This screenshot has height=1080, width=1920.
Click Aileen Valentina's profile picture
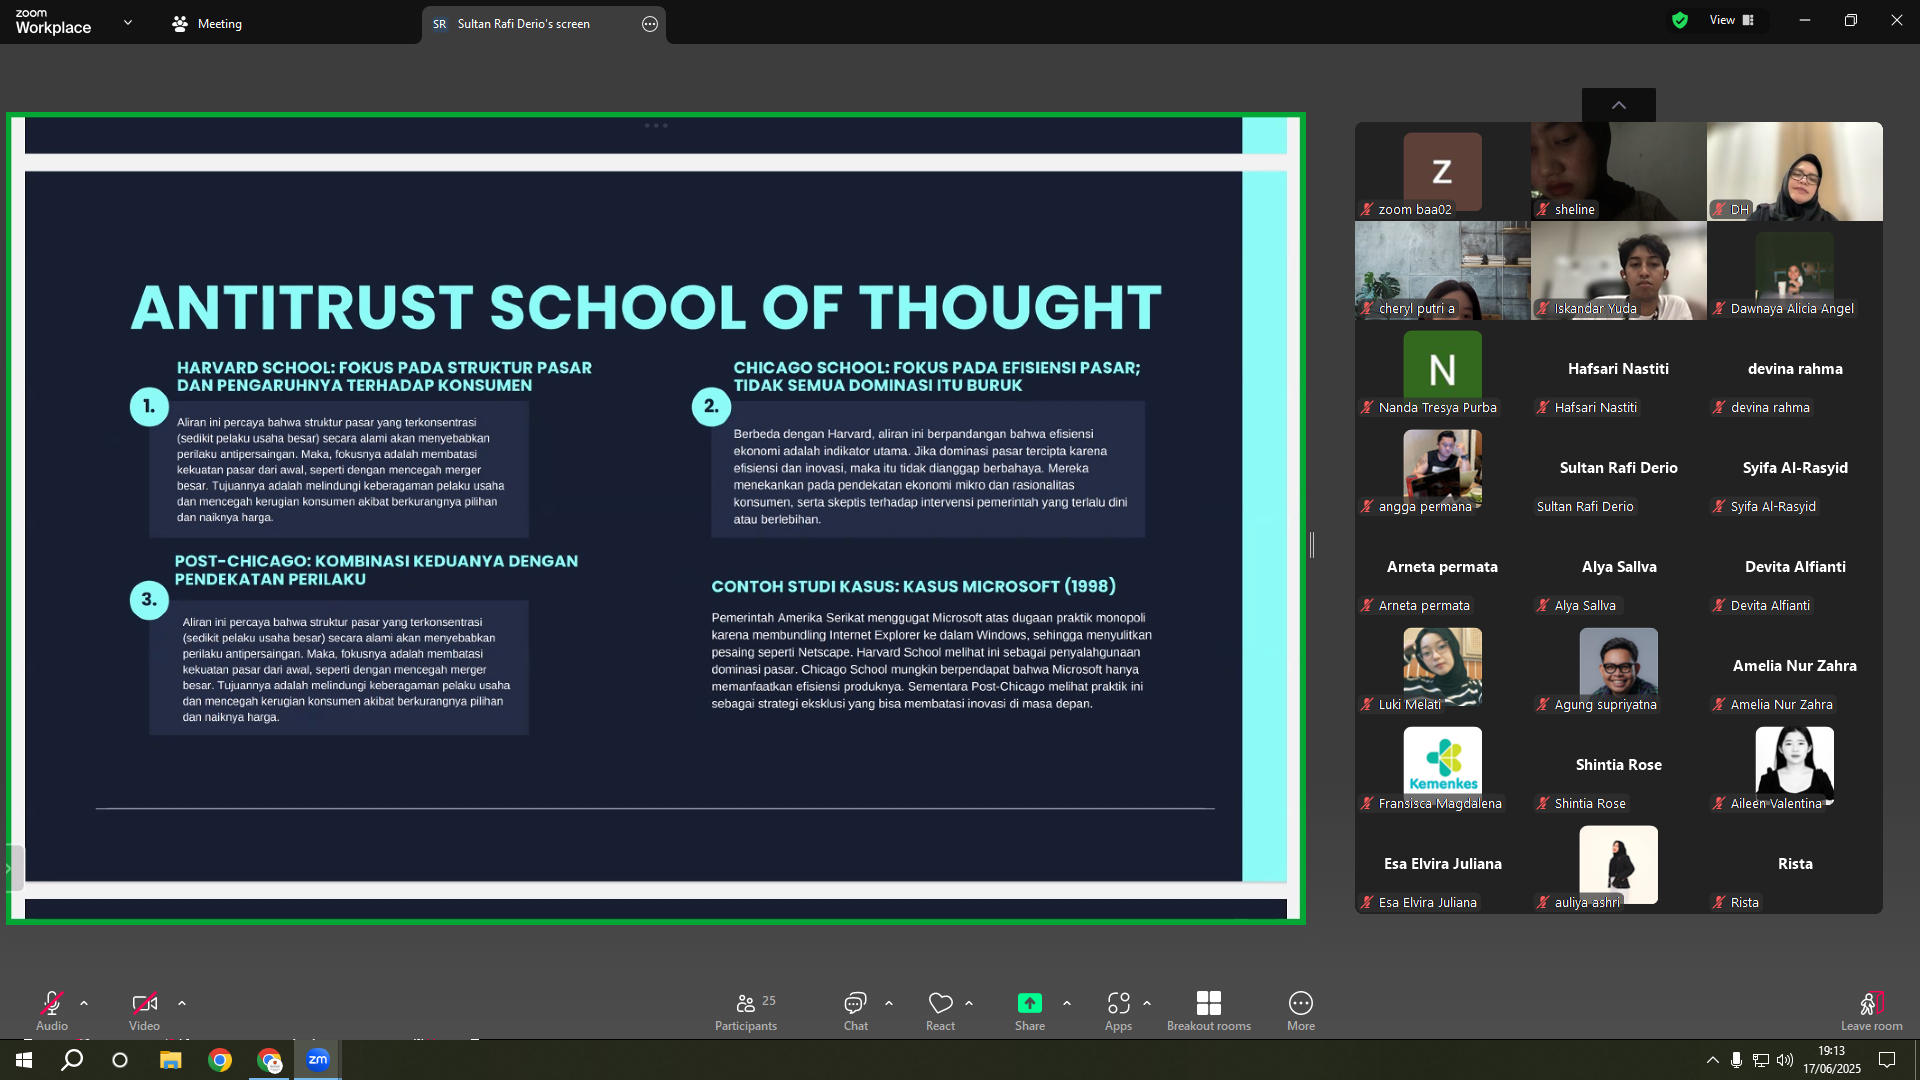tap(1795, 765)
